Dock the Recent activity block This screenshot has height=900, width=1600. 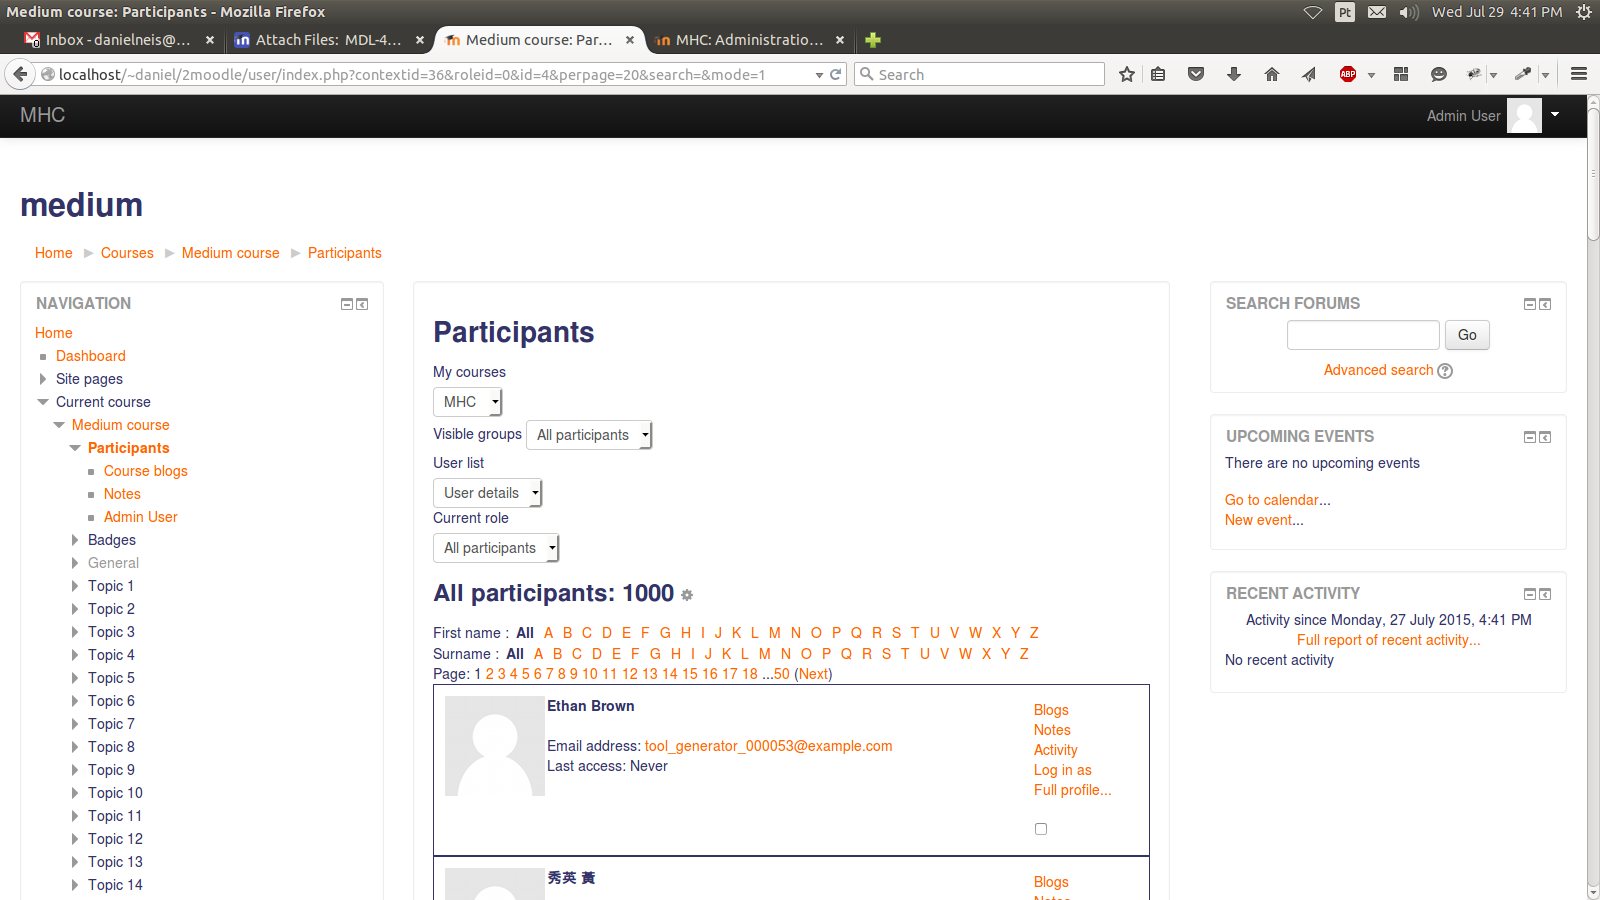pos(1545,594)
